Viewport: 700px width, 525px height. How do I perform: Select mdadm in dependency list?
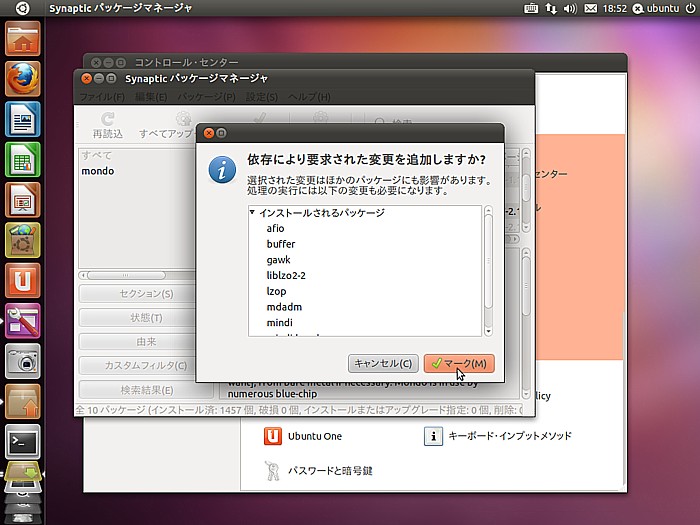click(x=284, y=307)
